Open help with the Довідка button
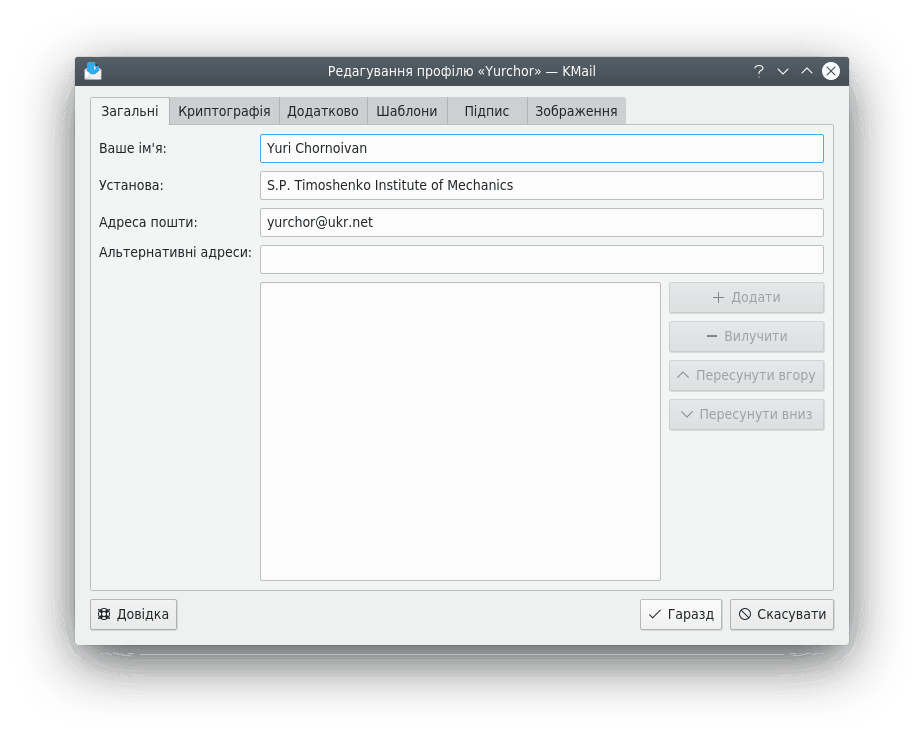The image size is (924, 738). (134, 614)
